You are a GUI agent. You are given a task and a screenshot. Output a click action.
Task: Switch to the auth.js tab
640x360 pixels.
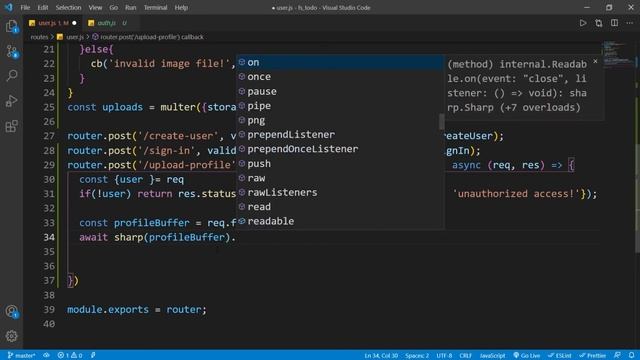(x=107, y=23)
